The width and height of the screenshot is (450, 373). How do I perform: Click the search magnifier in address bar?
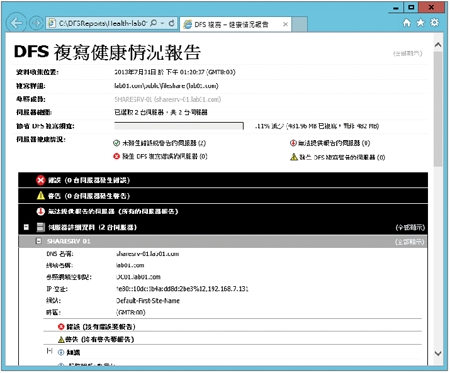point(153,23)
